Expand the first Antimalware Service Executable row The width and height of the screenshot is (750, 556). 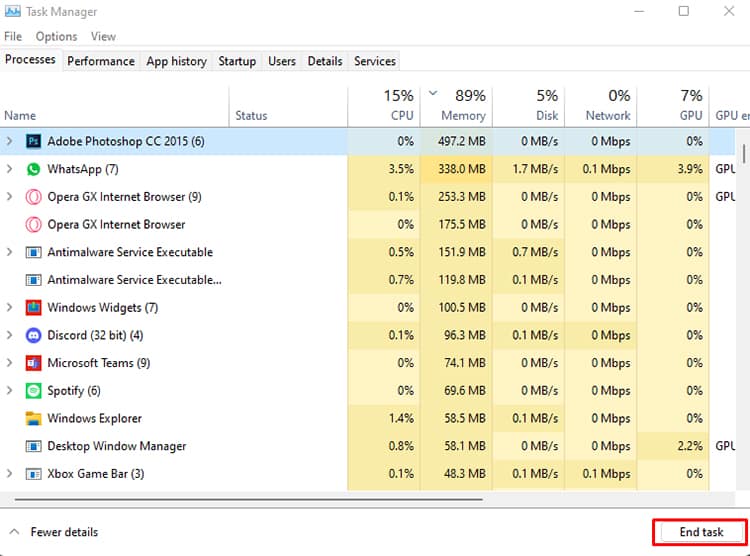point(9,252)
